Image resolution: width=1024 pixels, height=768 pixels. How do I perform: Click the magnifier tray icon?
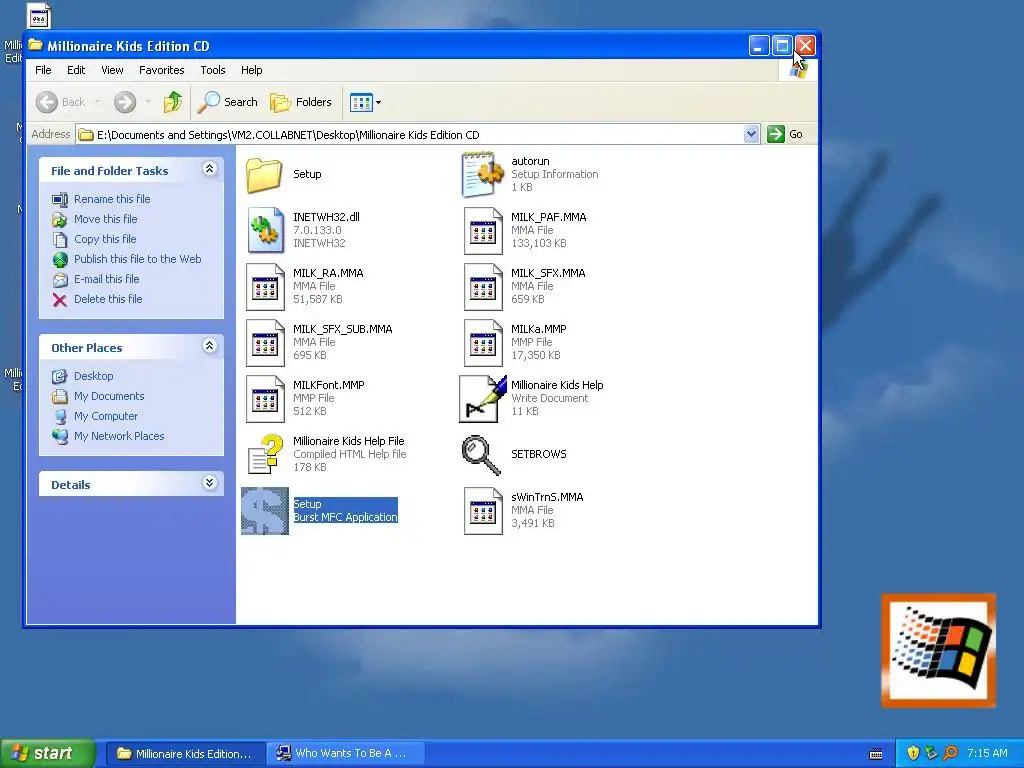coord(950,754)
